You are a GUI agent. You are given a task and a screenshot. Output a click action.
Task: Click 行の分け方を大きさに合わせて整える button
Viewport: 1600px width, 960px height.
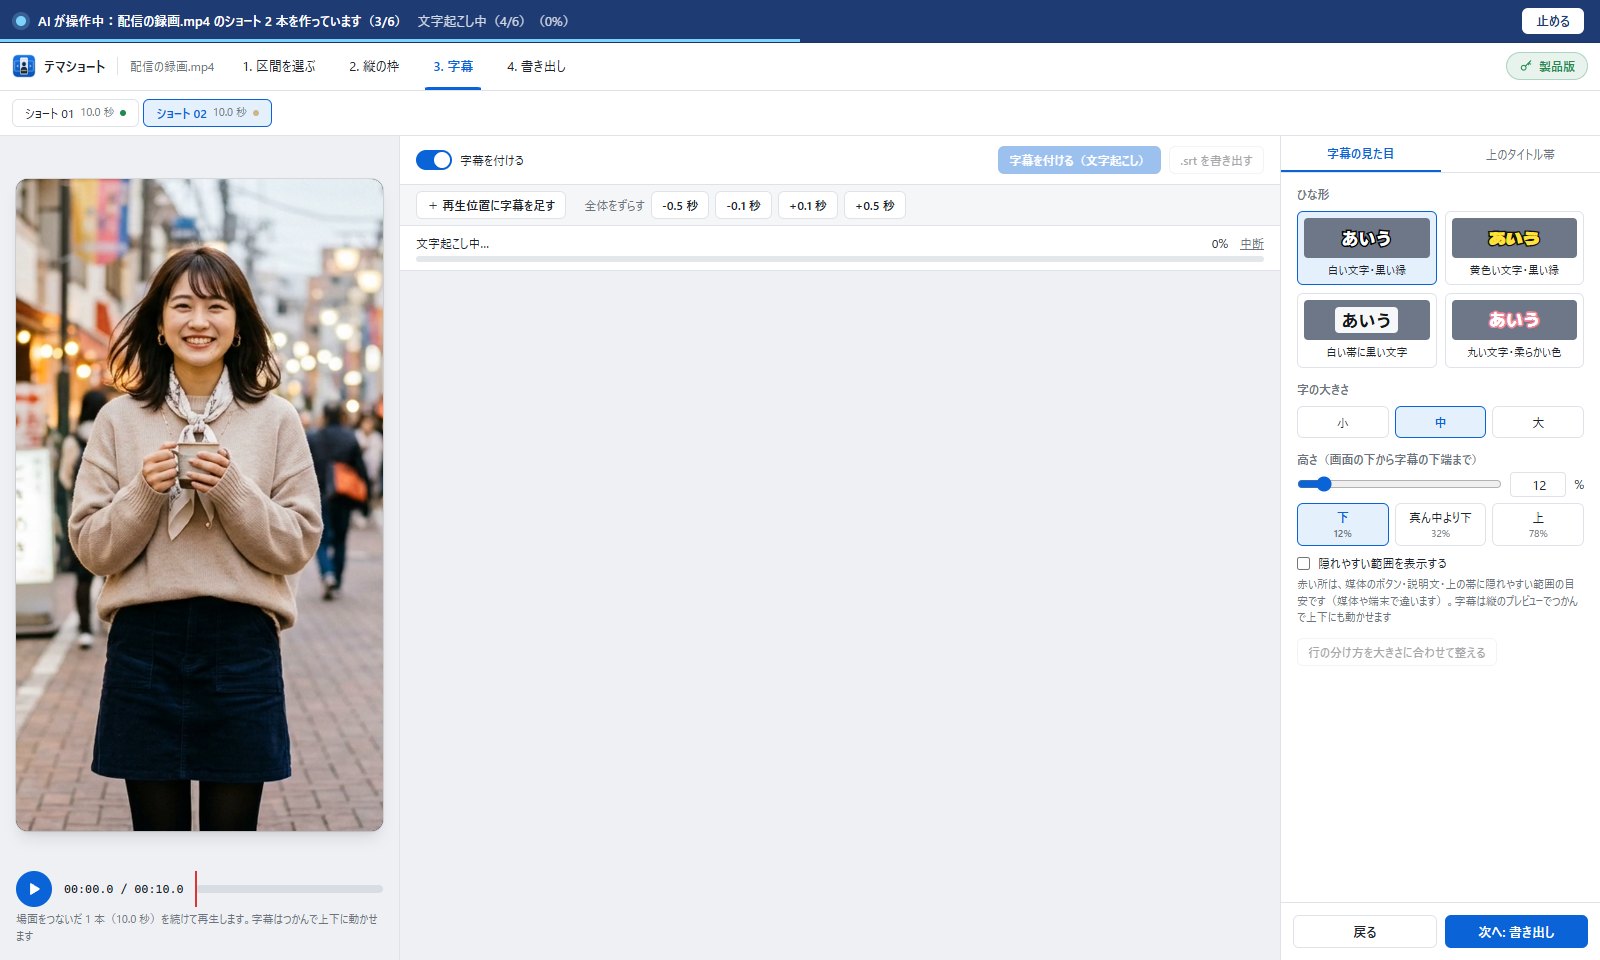pos(1397,652)
